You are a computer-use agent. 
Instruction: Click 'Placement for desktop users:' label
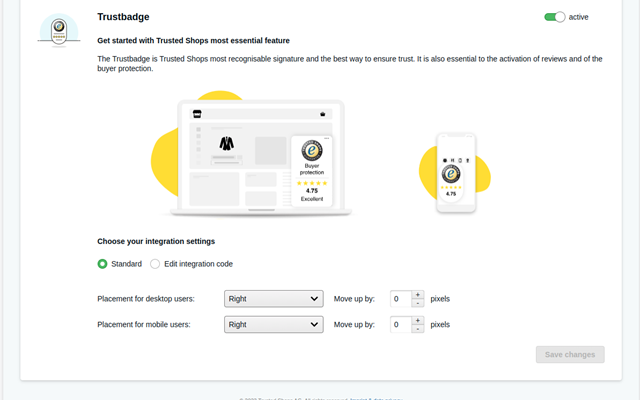[146, 299]
